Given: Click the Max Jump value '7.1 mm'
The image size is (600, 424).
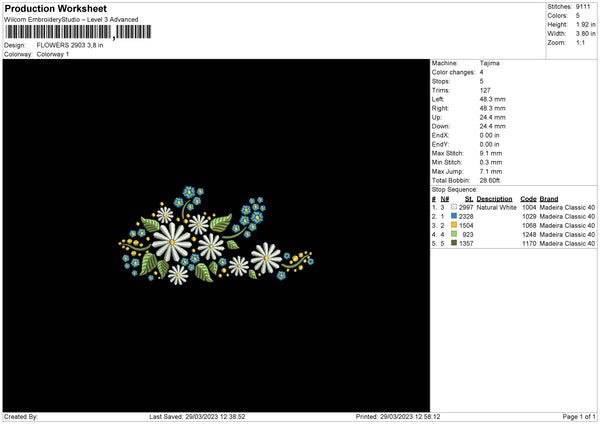Looking at the screenshot, I should click(491, 171).
